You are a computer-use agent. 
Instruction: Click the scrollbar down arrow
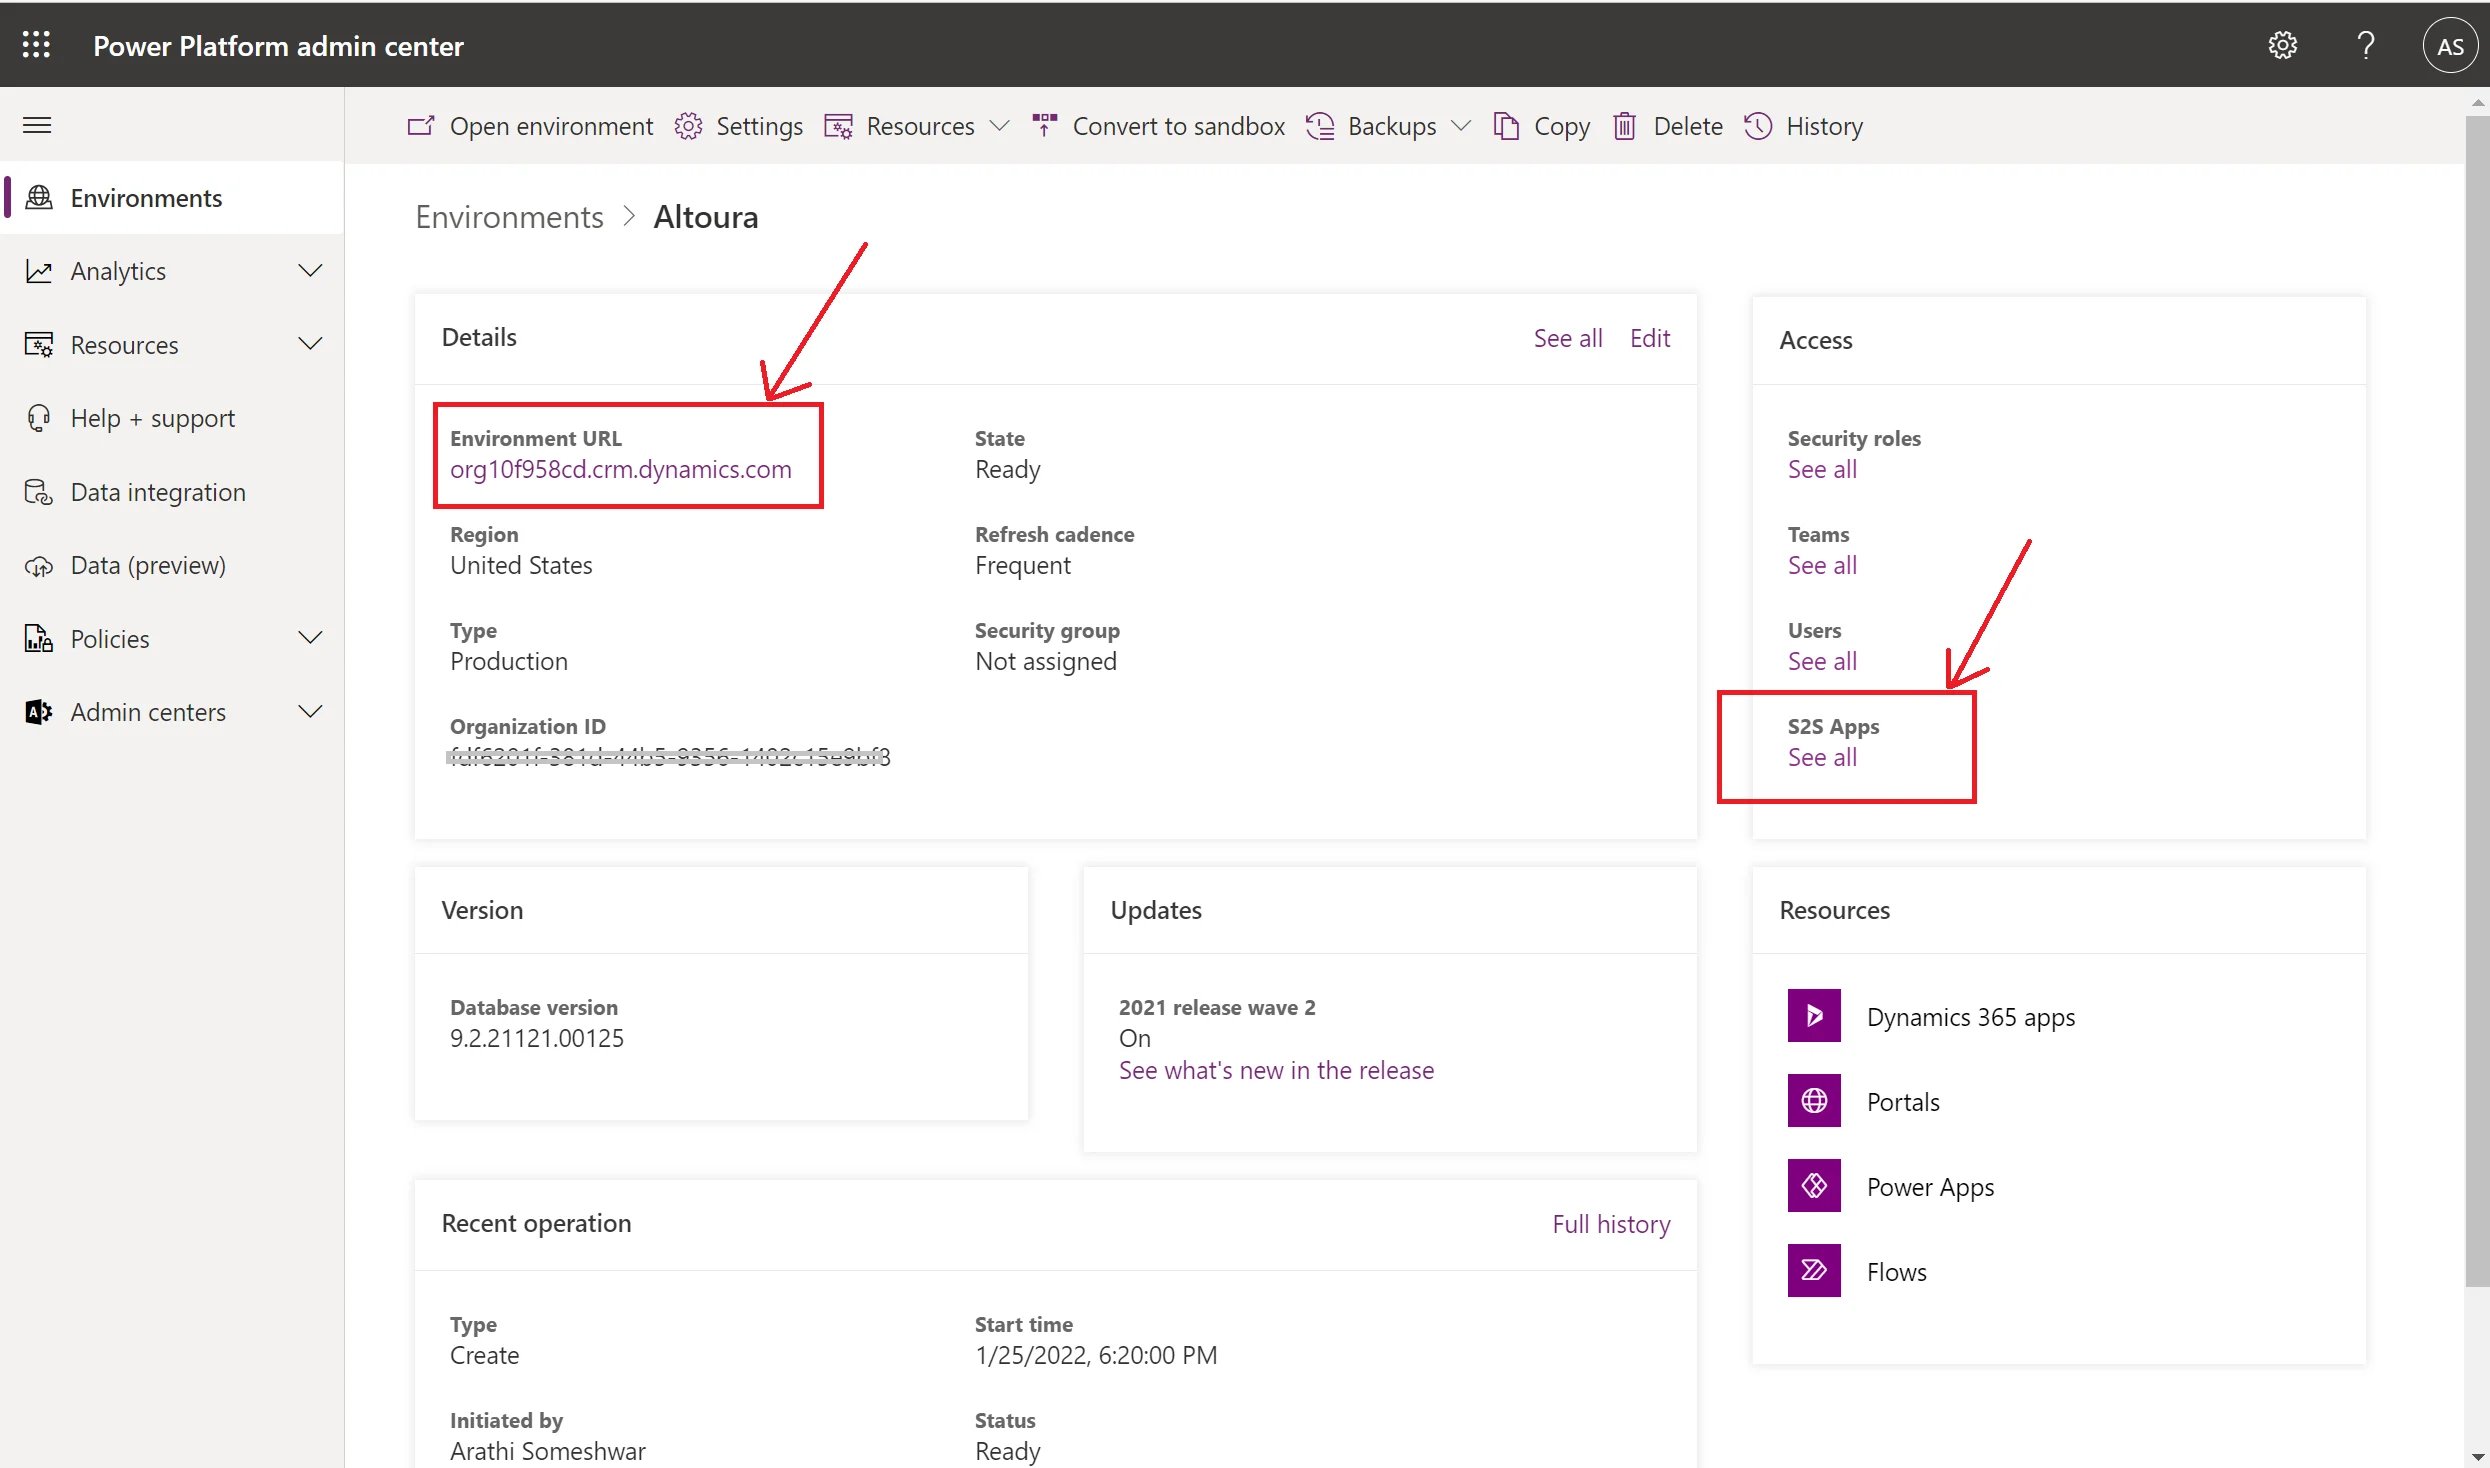pyautogui.click(x=2477, y=1458)
